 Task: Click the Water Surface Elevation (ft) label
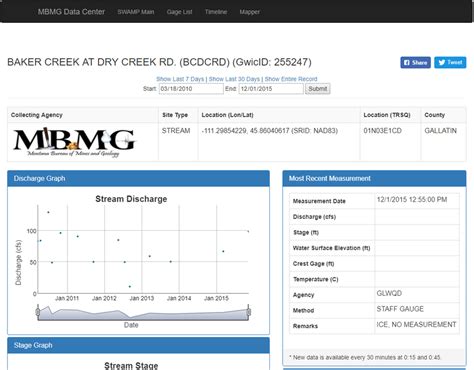331,248
